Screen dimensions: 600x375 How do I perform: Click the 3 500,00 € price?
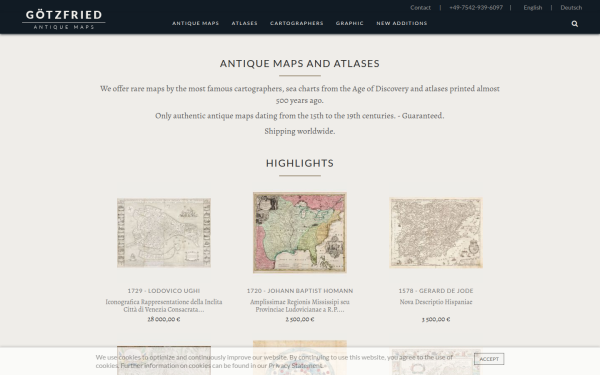pos(436,319)
